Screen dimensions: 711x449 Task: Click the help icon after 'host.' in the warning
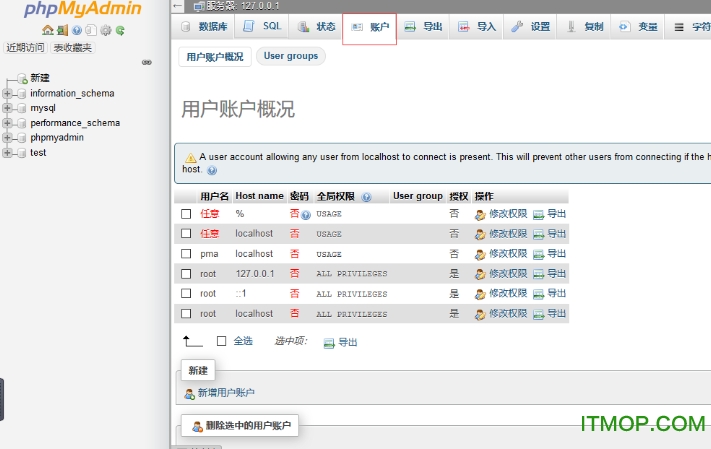click(212, 171)
